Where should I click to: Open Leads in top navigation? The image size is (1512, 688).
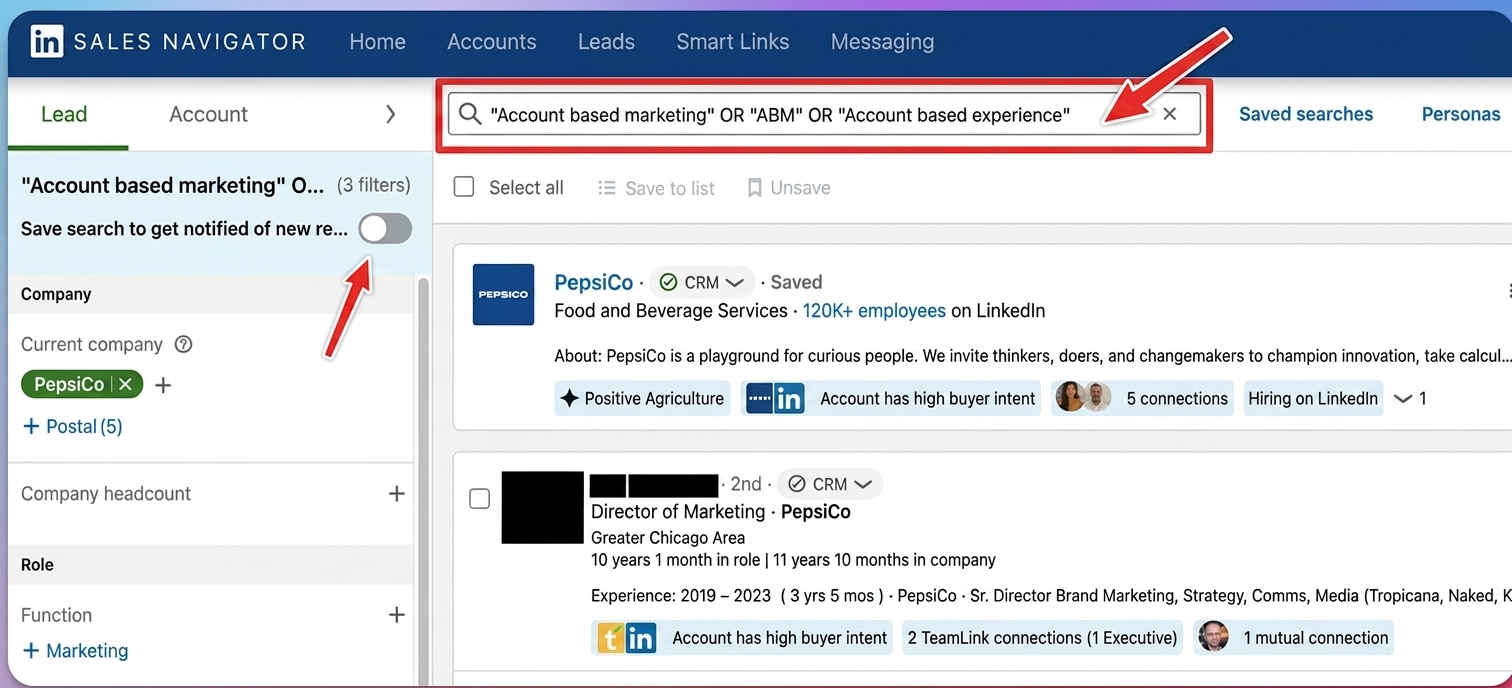606,42
